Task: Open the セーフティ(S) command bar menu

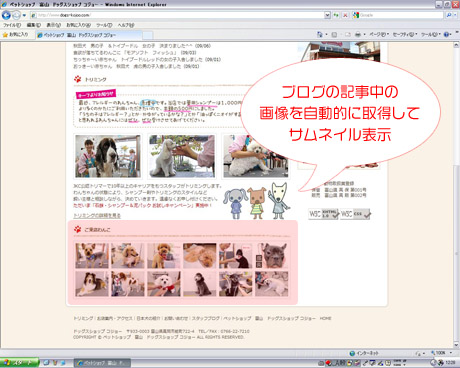Action: click(405, 34)
